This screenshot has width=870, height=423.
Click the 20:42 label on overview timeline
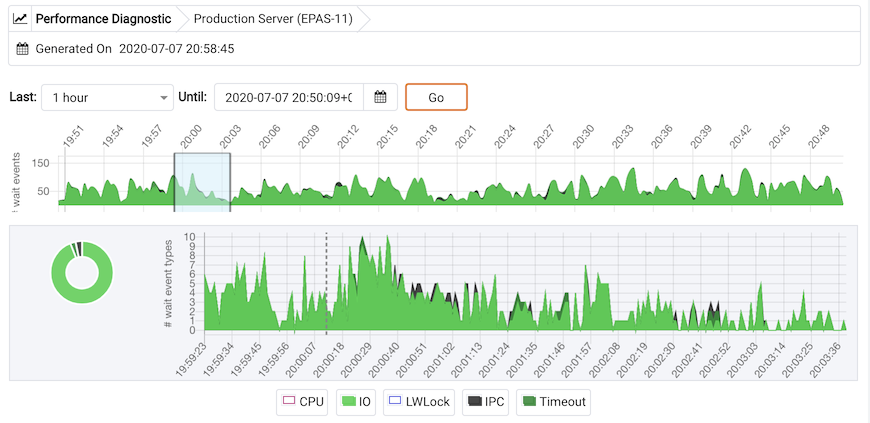(x=741, y=137)
